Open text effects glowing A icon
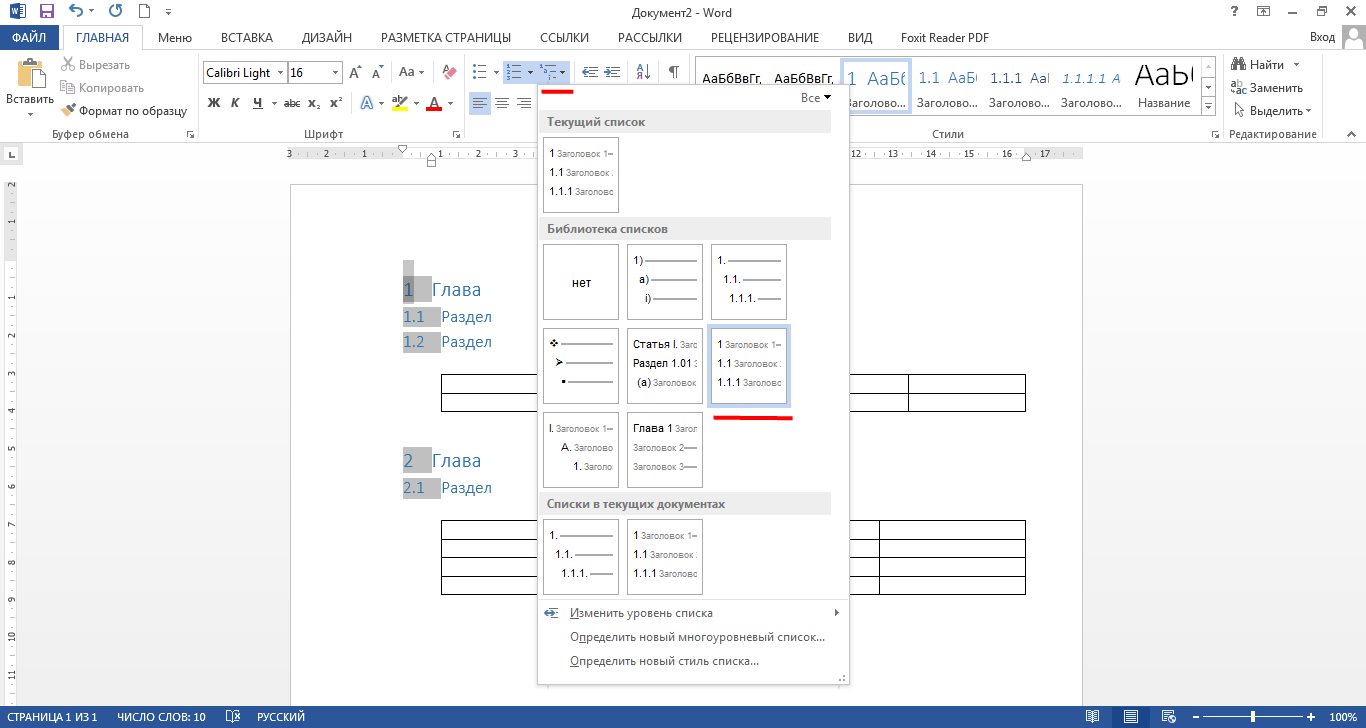This screenshot has height=728, width=1366. [367, 103]
